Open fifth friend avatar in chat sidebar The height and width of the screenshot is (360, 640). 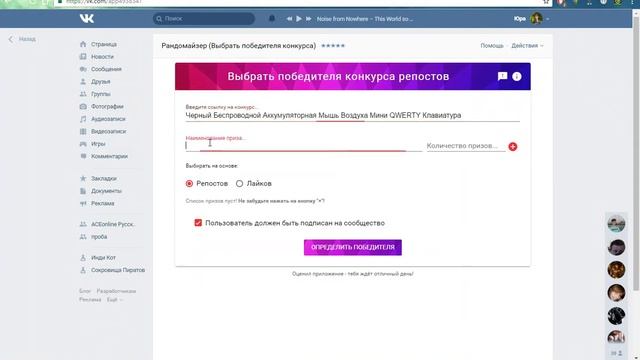pos(616,316)
